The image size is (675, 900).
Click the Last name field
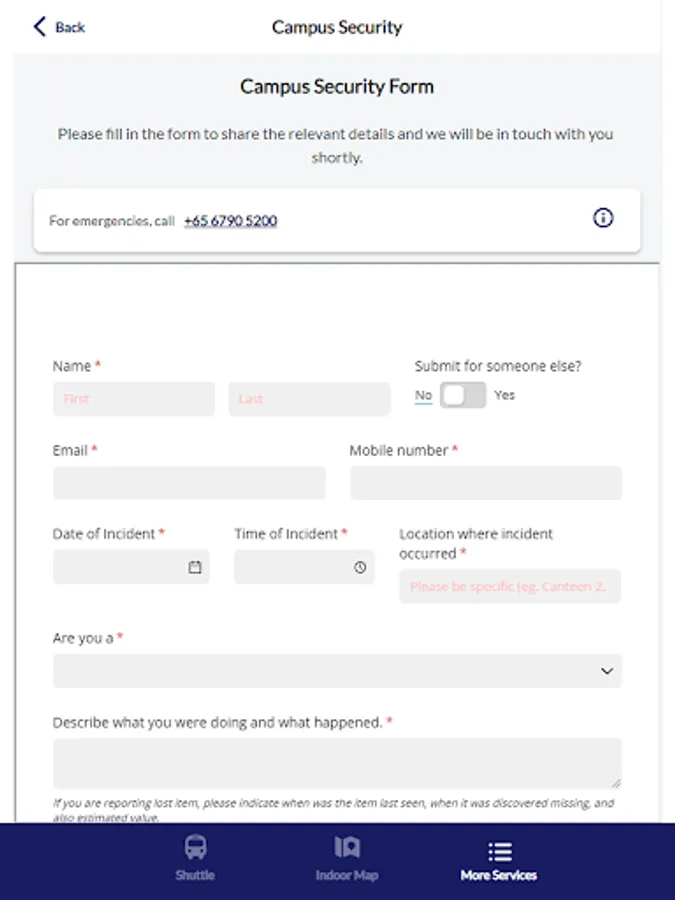pos(309,399)
